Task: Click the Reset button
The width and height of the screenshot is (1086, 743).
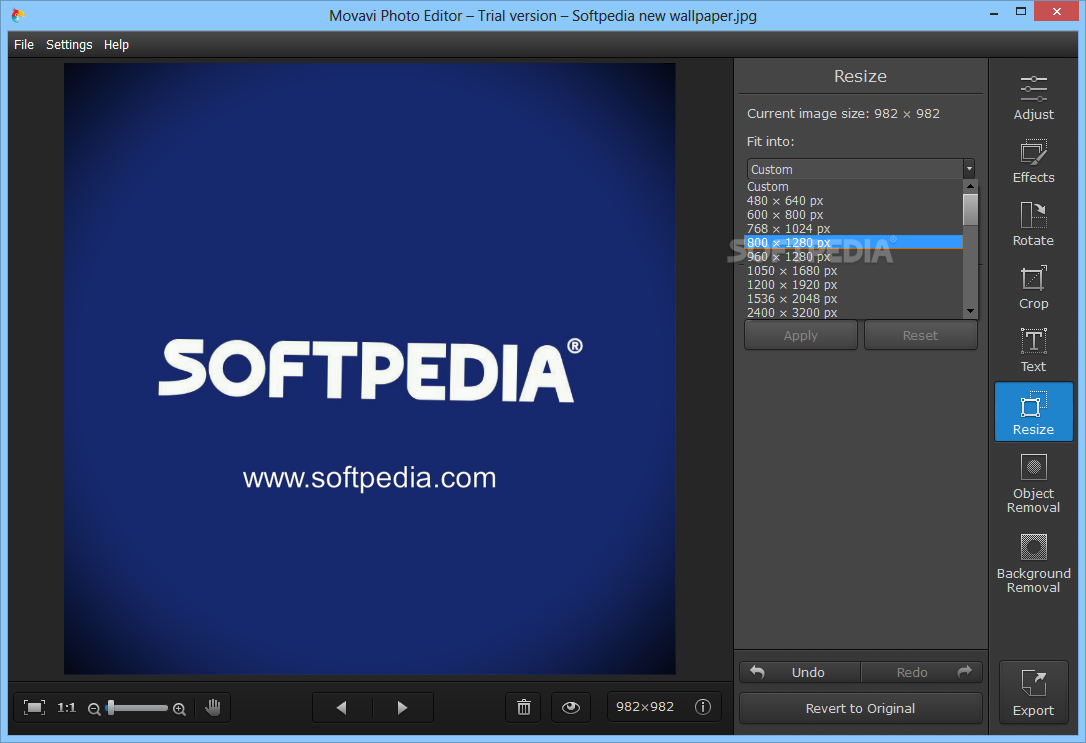Action: [920, 335]
